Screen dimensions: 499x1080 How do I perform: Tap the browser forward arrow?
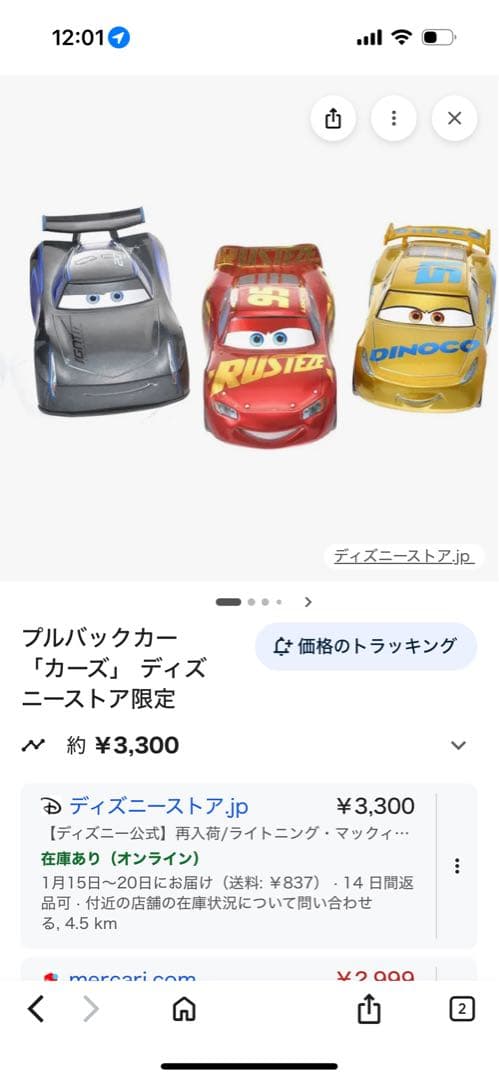click(91, 1010)
